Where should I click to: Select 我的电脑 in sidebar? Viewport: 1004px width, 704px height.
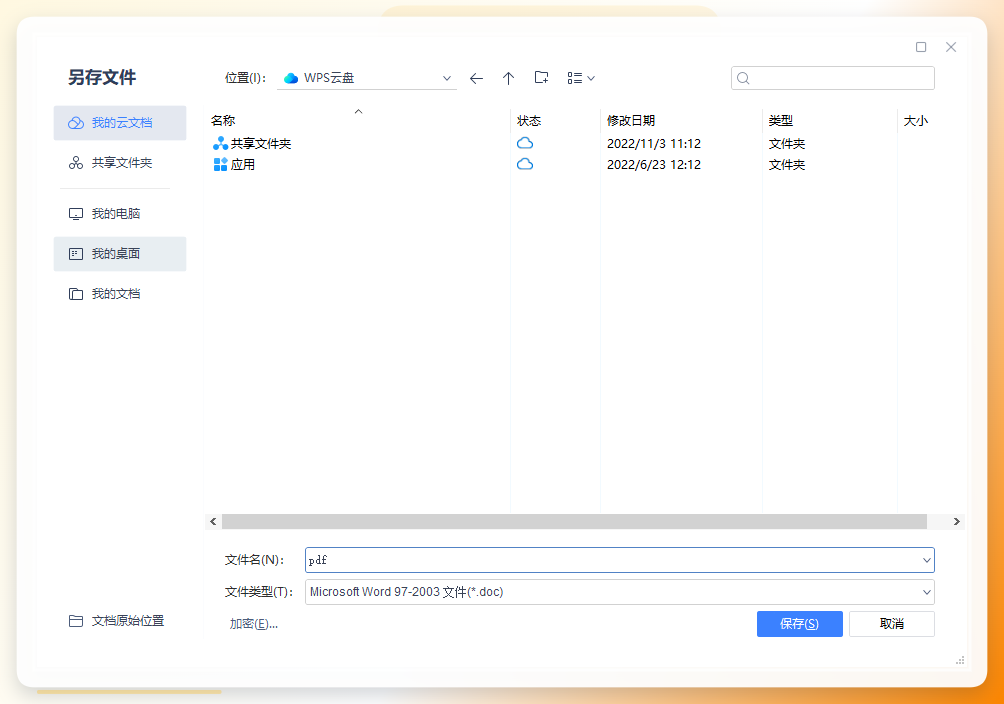[120, 213]
